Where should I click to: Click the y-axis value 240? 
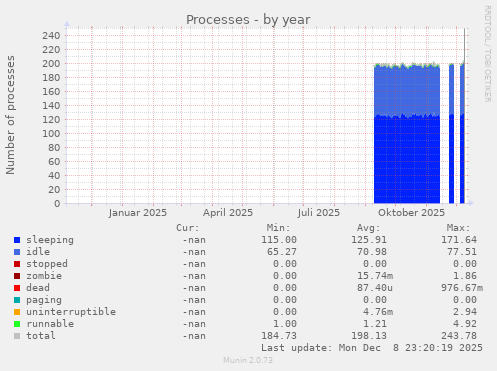[51, 36]
